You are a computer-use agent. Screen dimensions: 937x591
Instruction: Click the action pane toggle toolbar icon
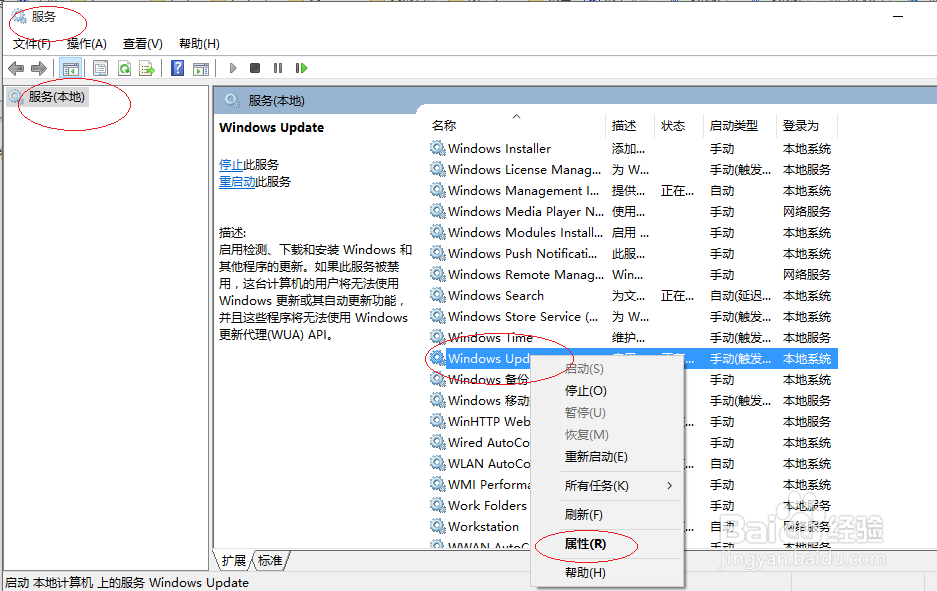201,68
